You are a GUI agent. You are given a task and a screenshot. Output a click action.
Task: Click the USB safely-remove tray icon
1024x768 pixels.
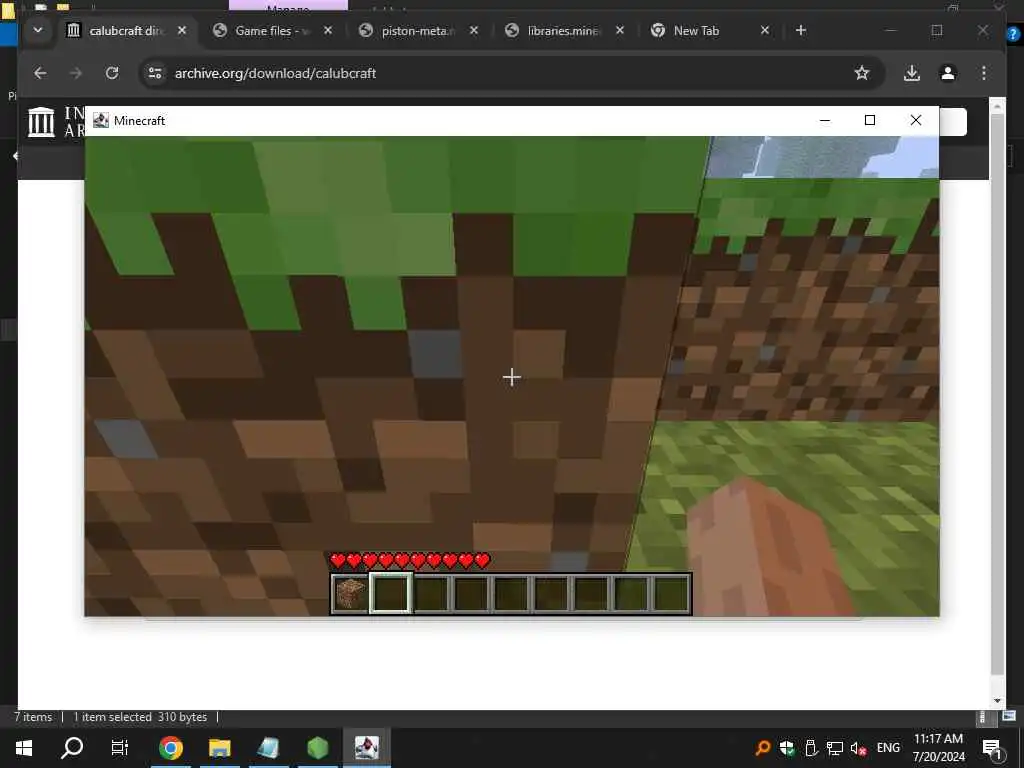click(x=811, y=748)
